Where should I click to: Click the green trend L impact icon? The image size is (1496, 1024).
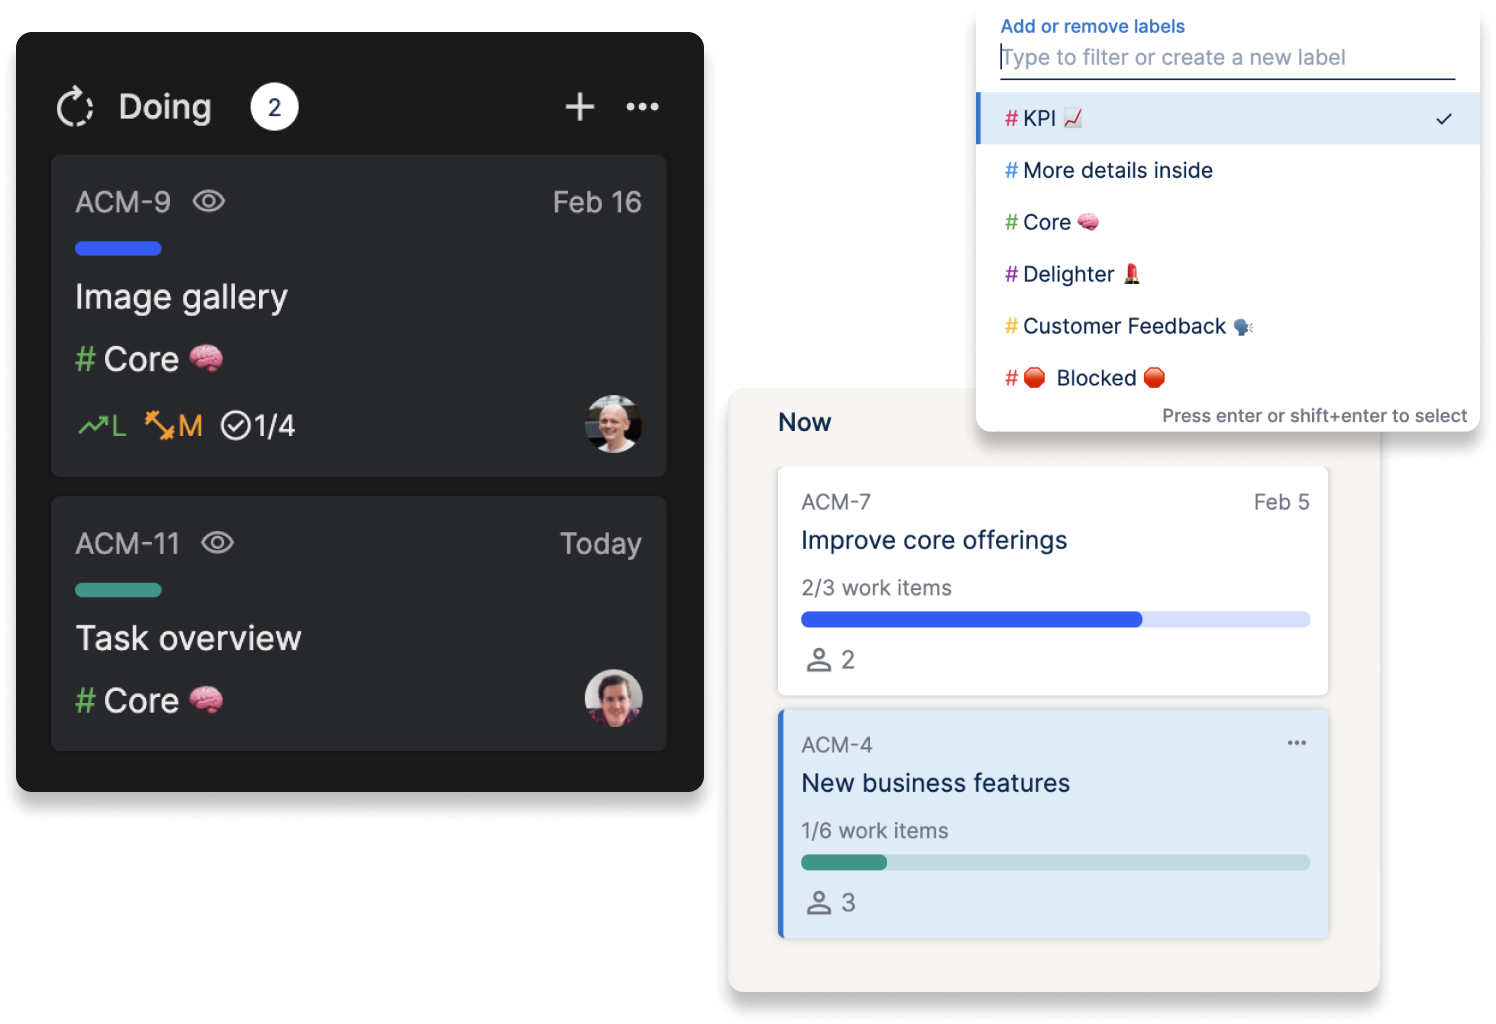tap(93, 426)
